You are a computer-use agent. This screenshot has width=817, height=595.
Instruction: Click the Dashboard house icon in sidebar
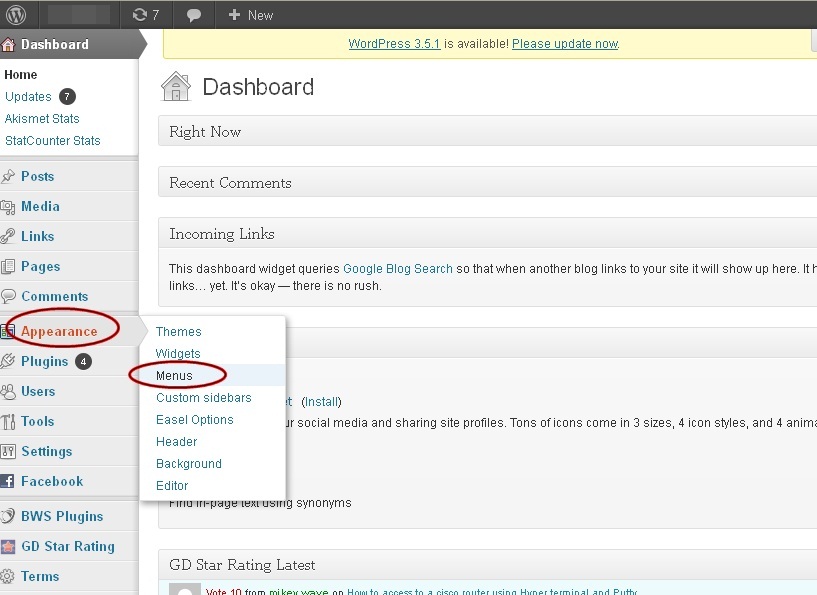pyautogui.click(x=8, y=44)
